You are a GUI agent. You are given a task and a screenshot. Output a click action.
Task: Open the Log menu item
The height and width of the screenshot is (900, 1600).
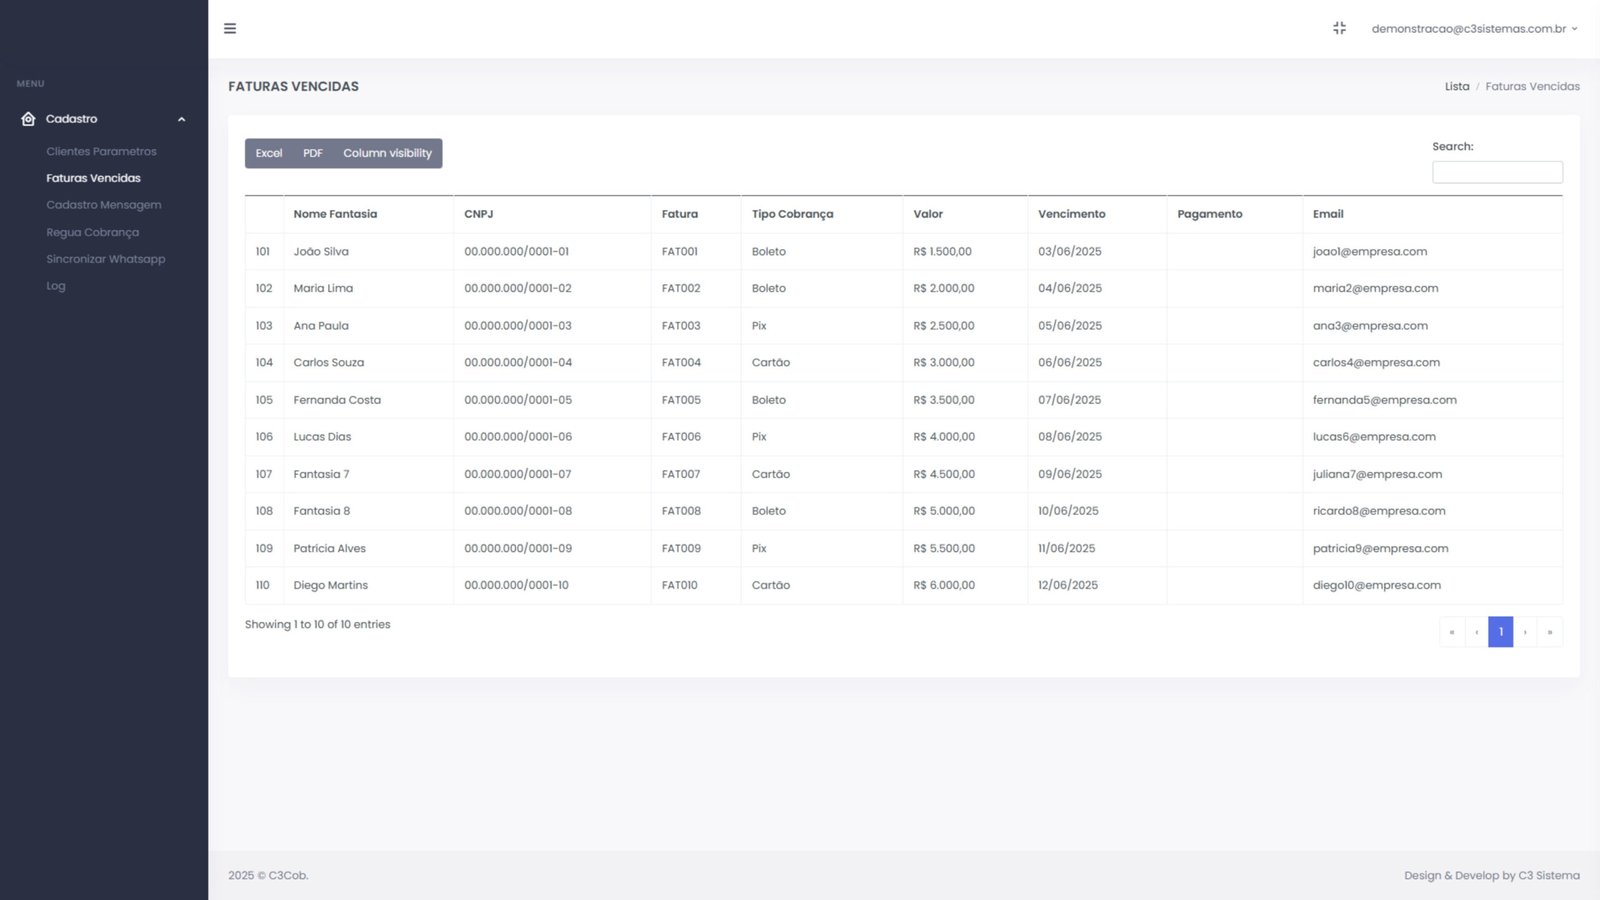(x=56, y=286)
